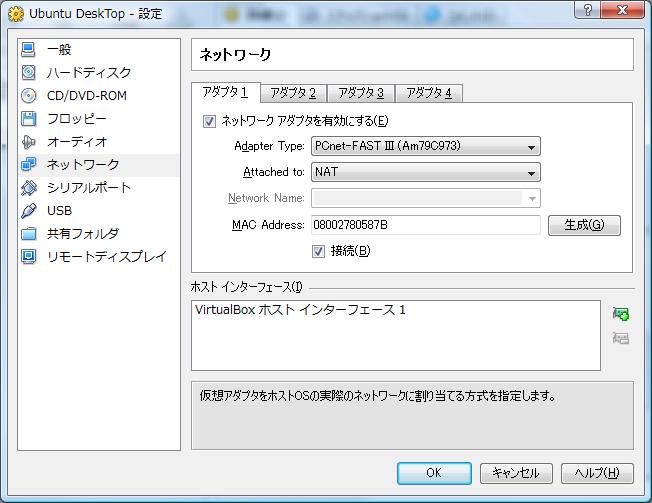Open the Attached to NAT dropdown
The image size is (652, 503).
point(426,172)
